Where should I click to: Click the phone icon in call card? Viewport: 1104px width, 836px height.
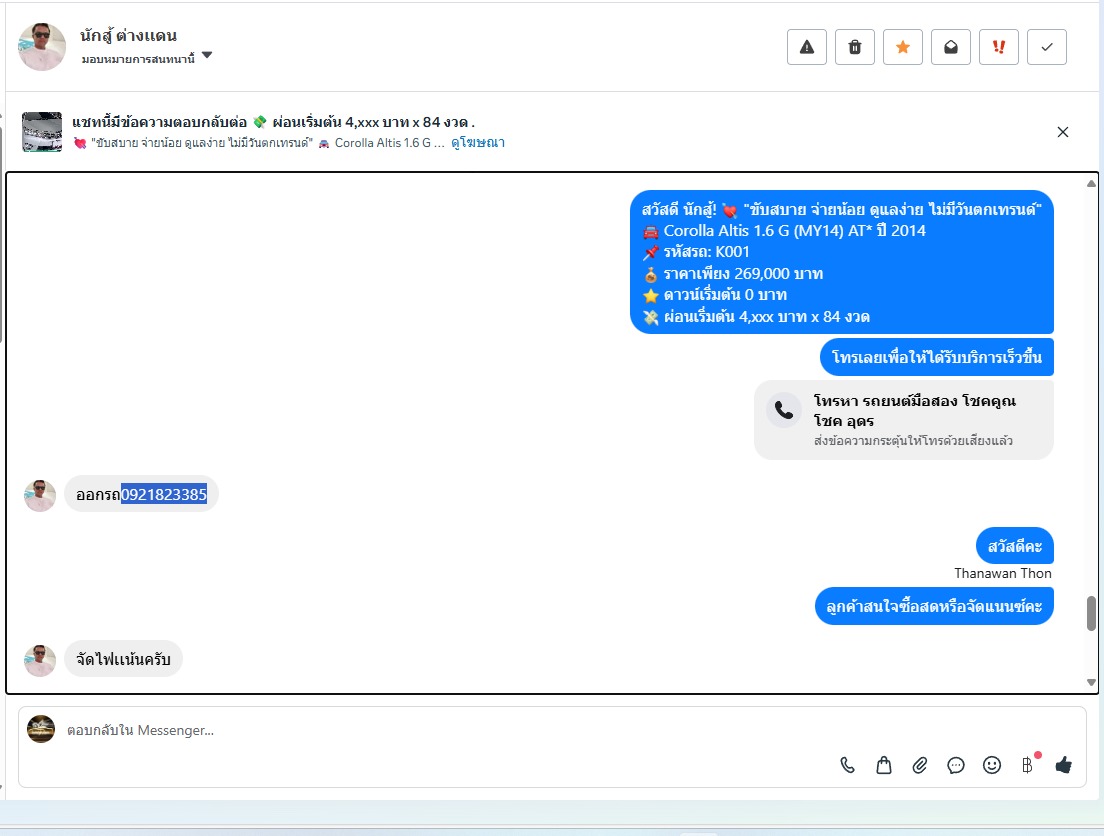point(784,410)
